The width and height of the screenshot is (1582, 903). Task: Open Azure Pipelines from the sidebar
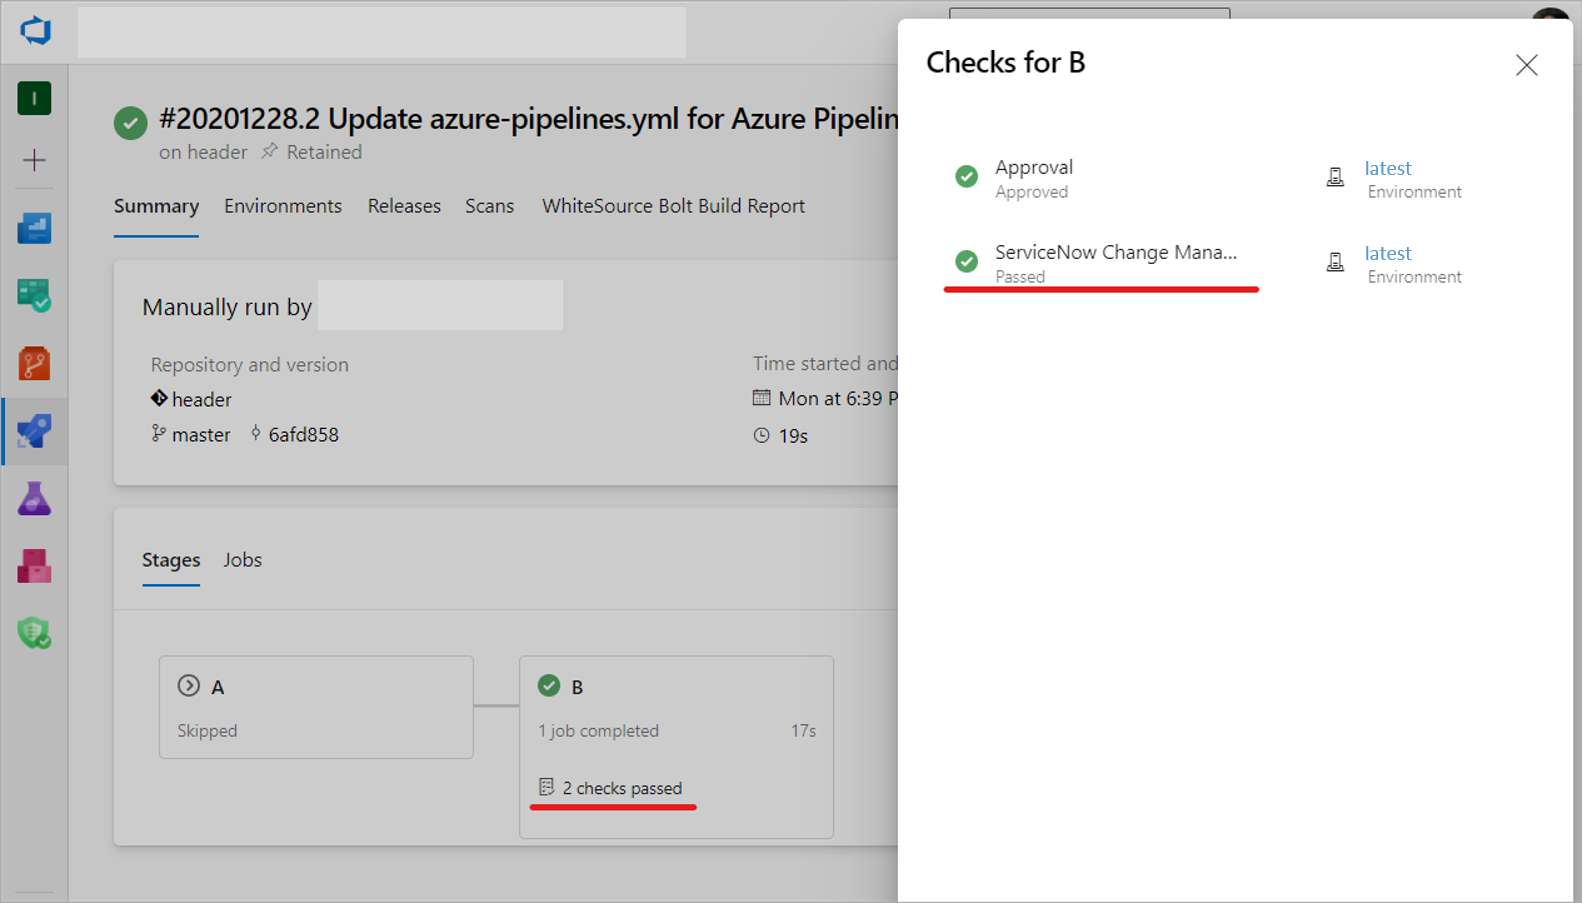(34, 431)
